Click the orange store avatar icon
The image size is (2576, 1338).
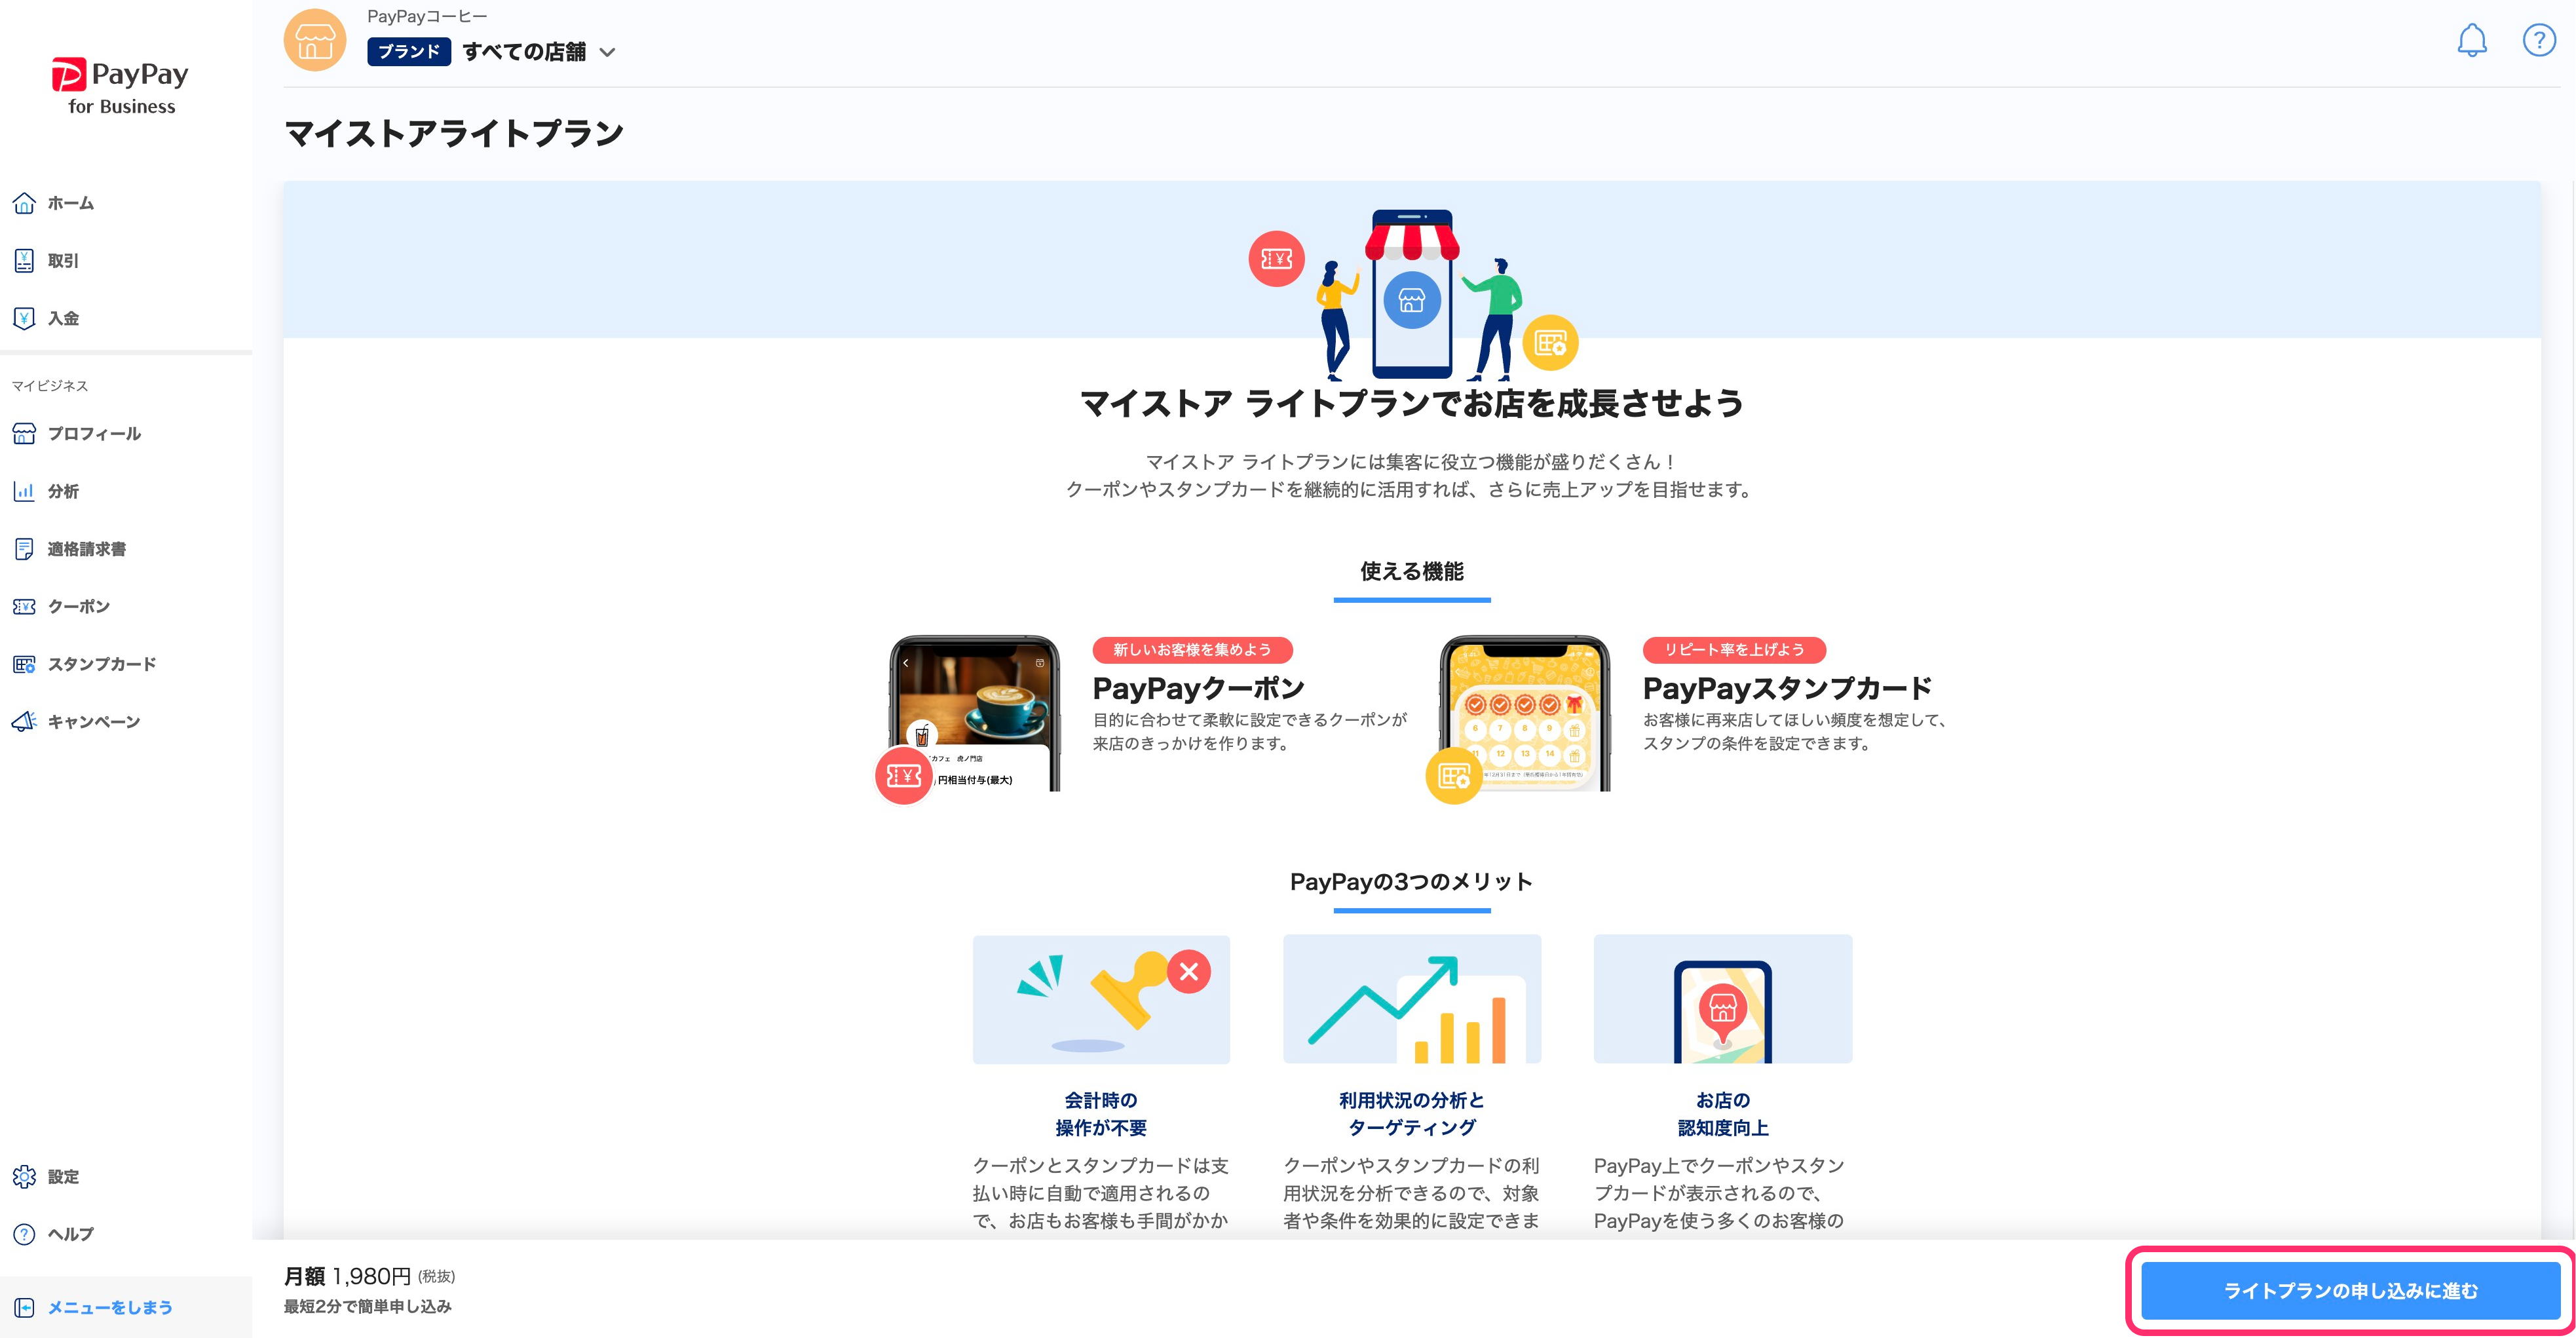[x=315, y=40]
